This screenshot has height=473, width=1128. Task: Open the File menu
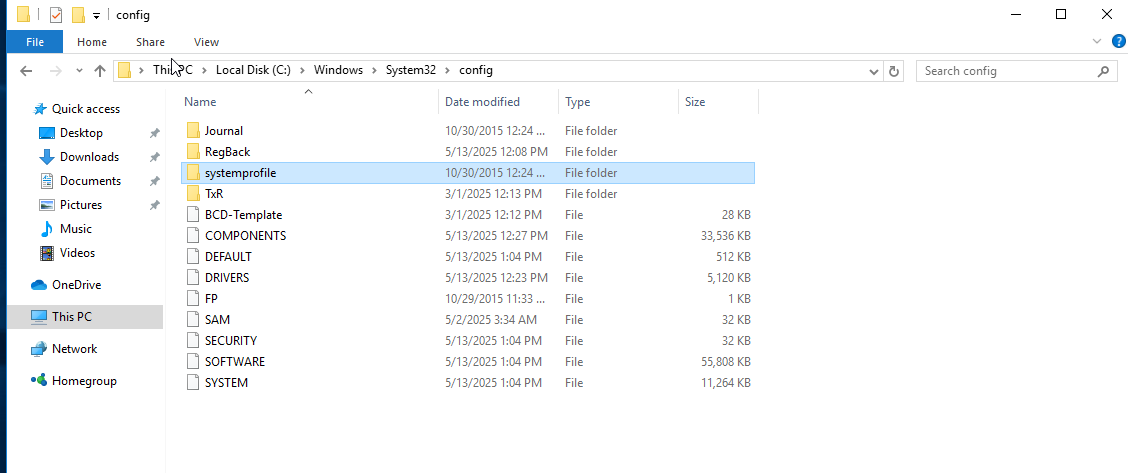tap(34, 42)
